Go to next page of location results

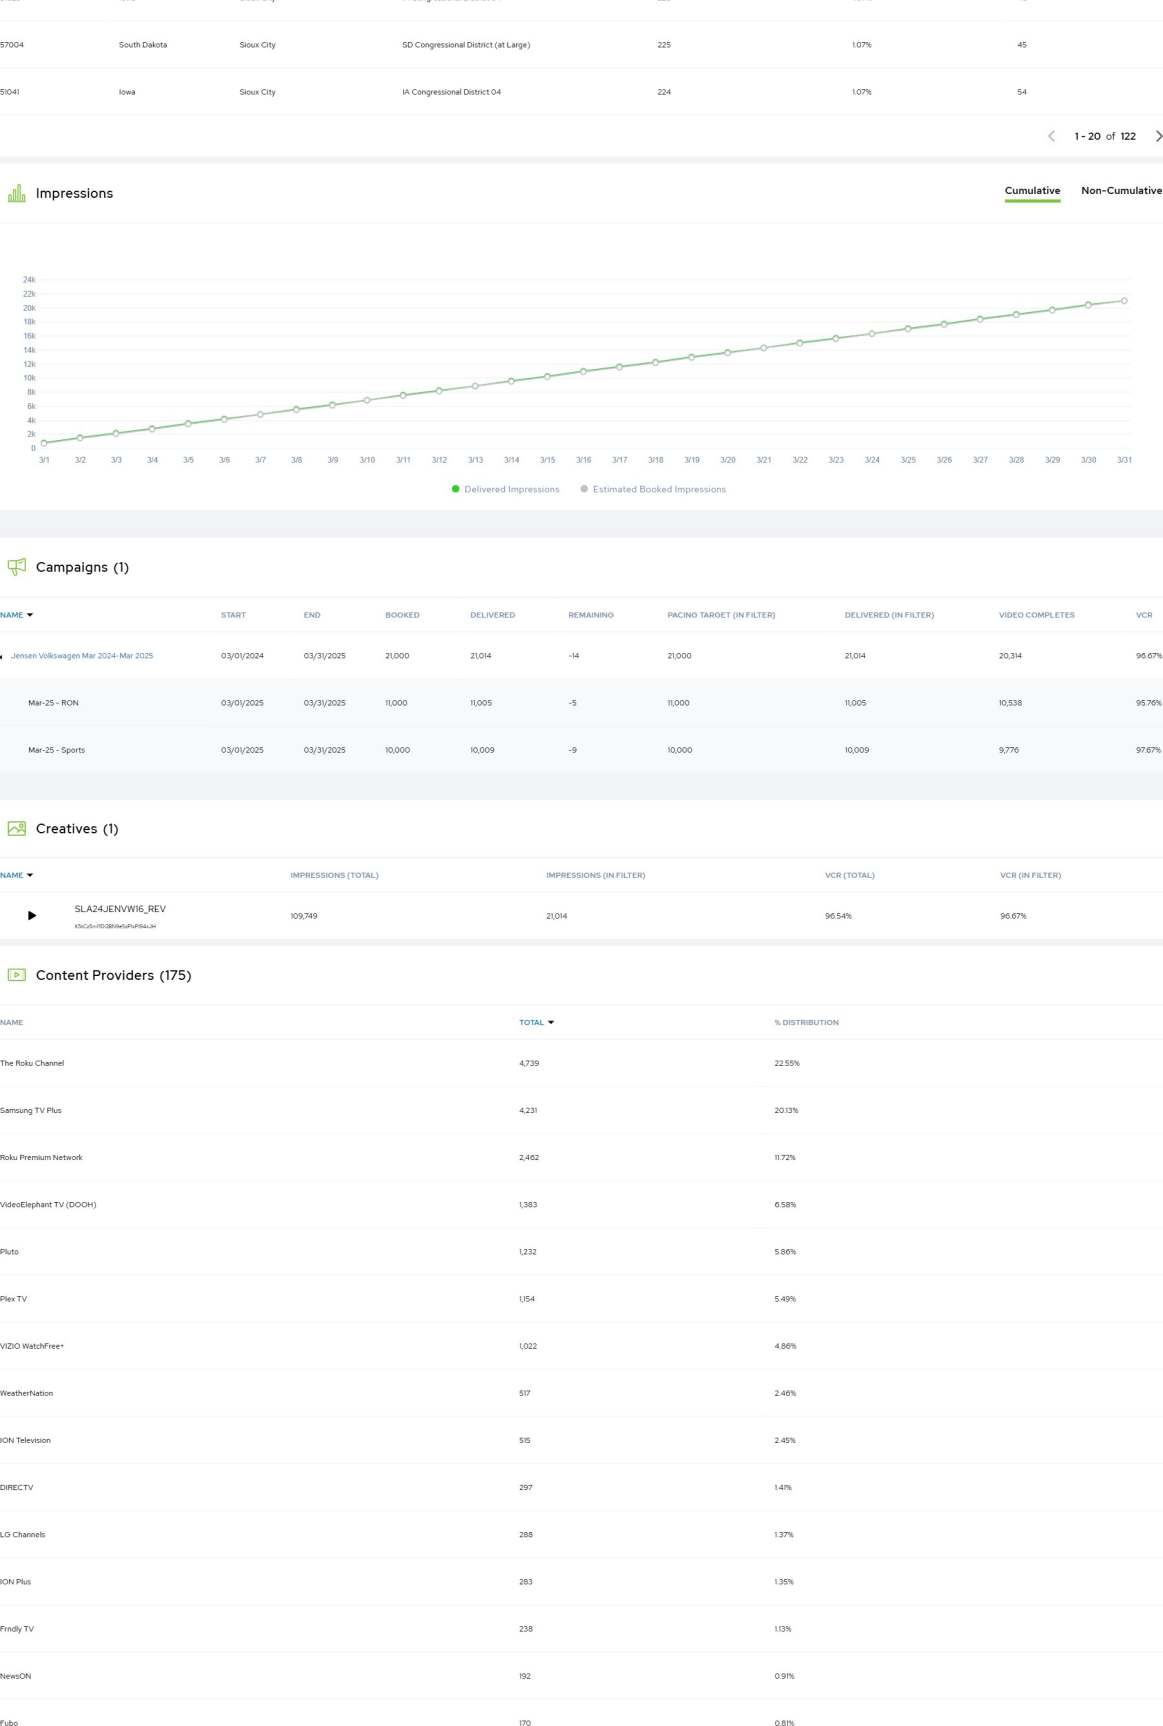click(1158, 136)
